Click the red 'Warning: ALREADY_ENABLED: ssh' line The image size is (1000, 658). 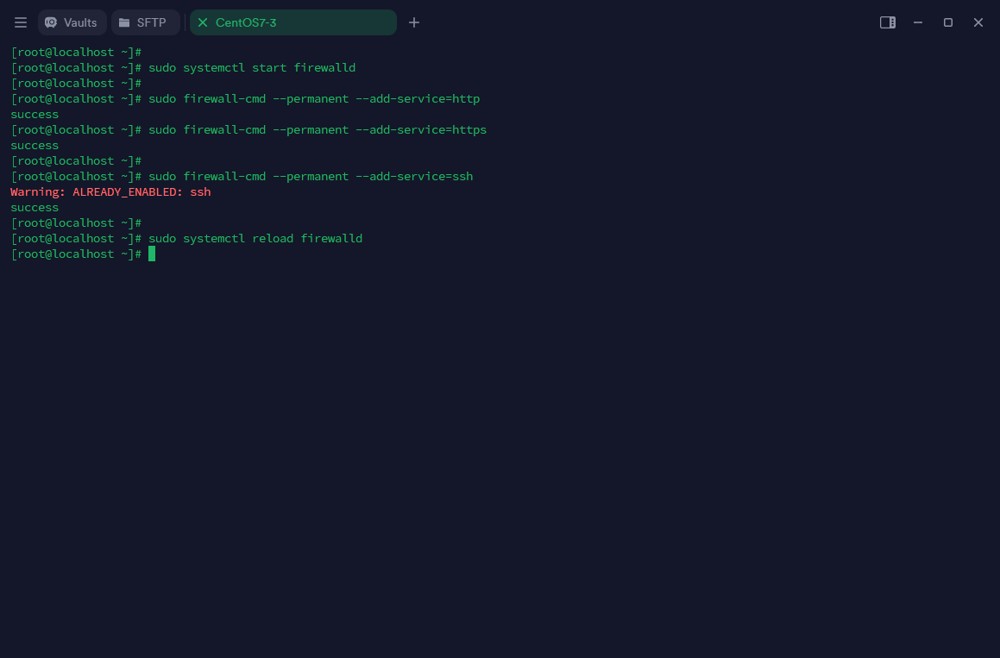coord(110,192)
